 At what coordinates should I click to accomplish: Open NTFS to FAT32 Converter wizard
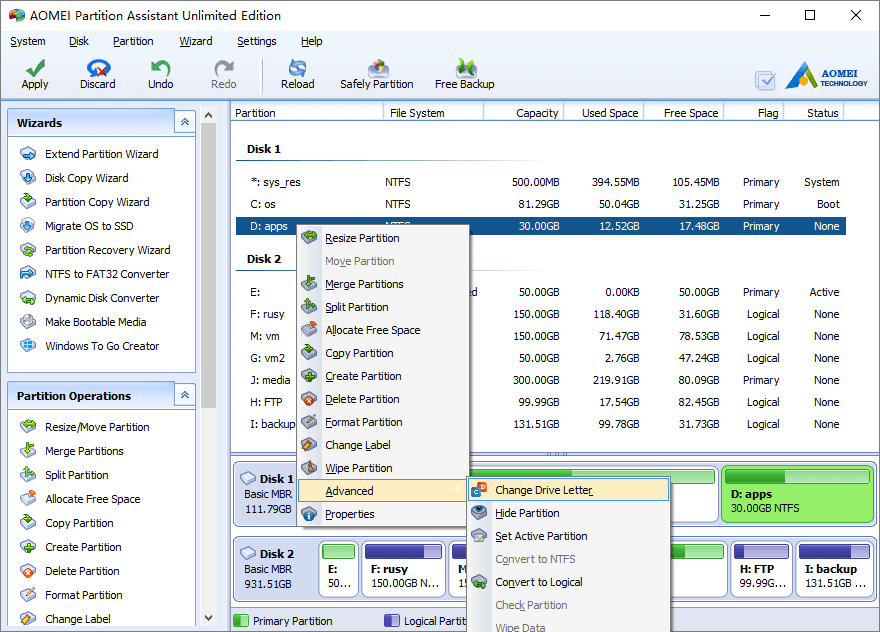pos(107,274)
